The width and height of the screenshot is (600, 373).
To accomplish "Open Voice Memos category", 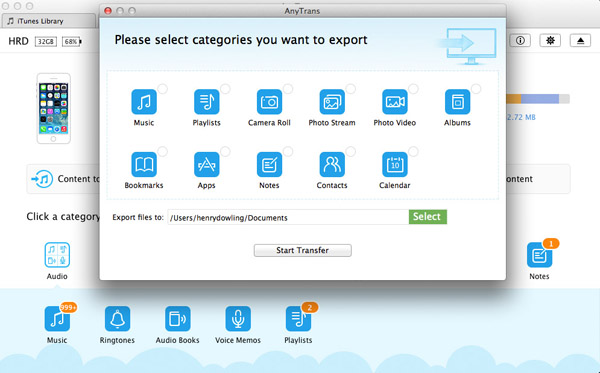I will point(238,318).
